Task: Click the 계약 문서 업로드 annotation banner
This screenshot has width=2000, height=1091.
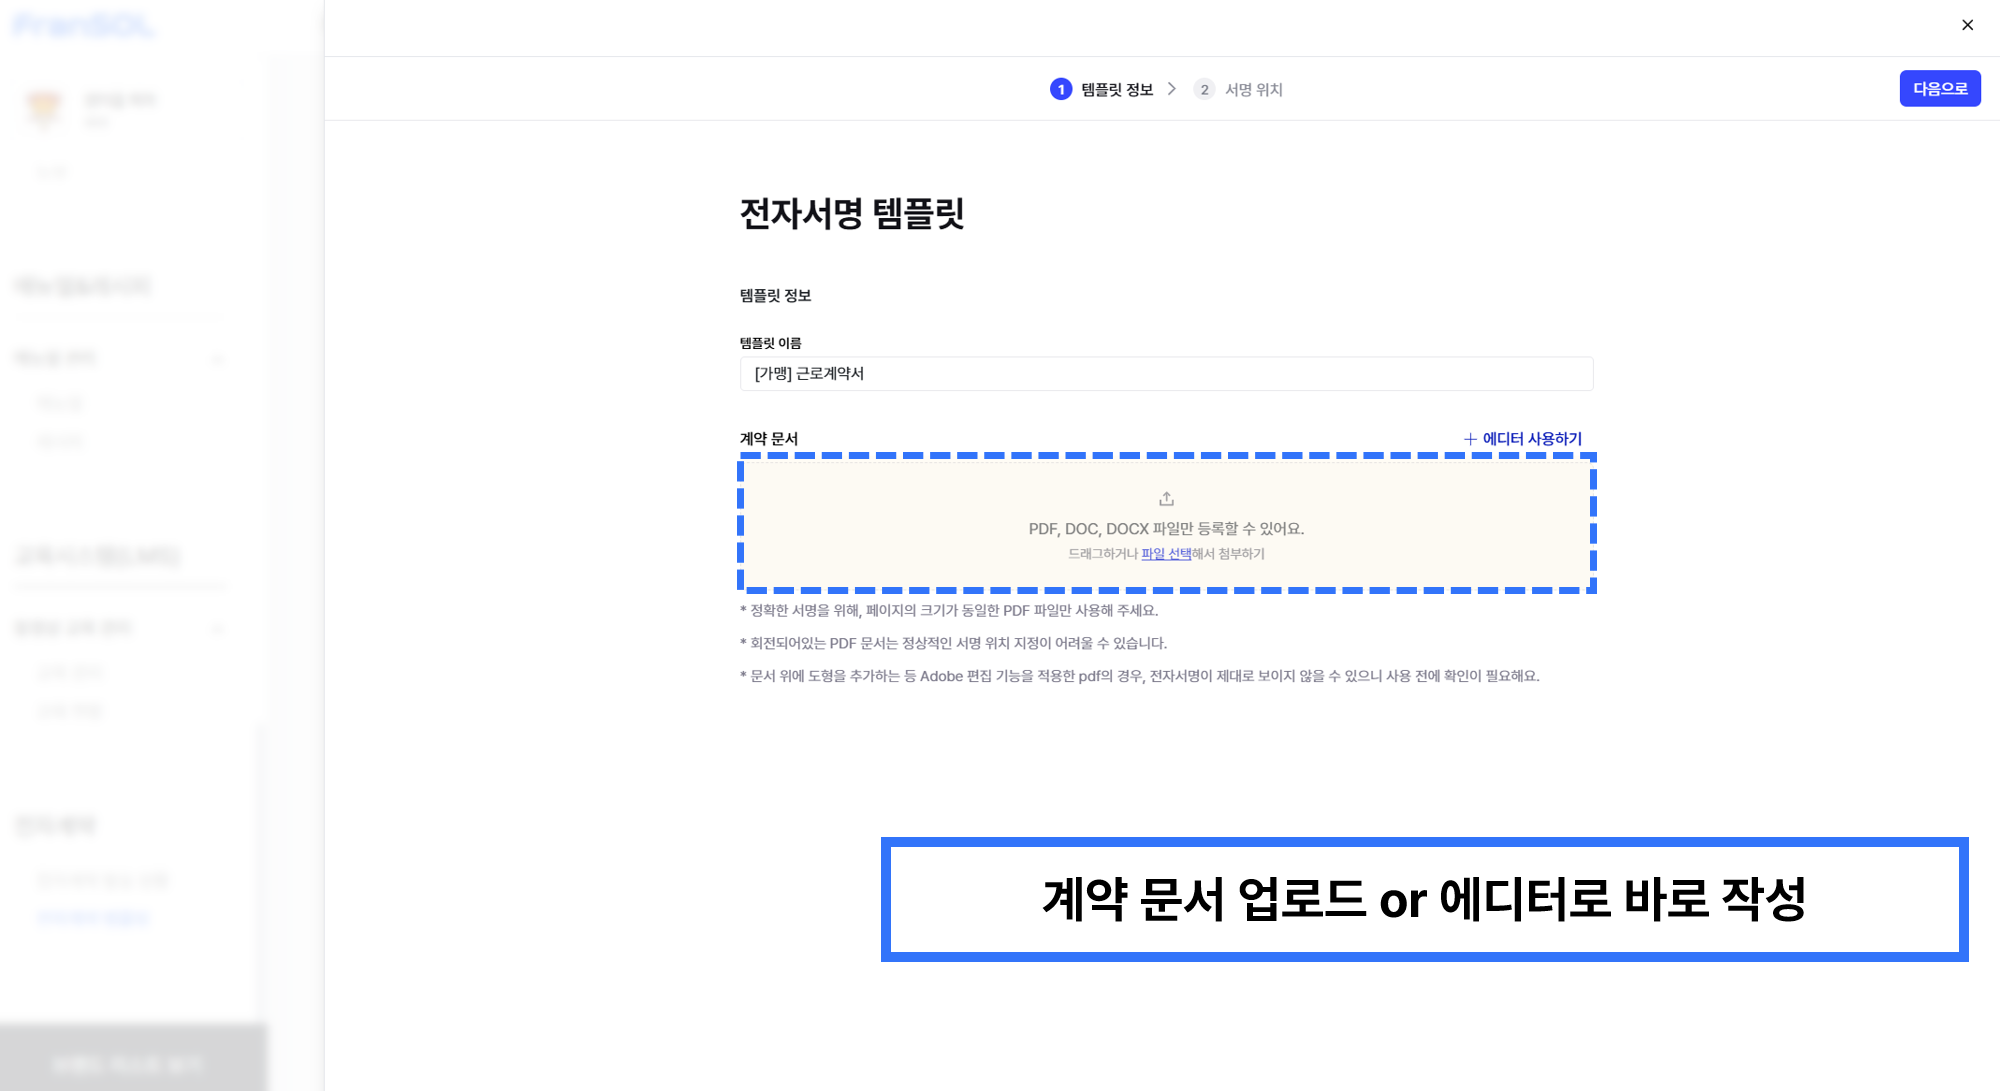Action: [1424, 899]
